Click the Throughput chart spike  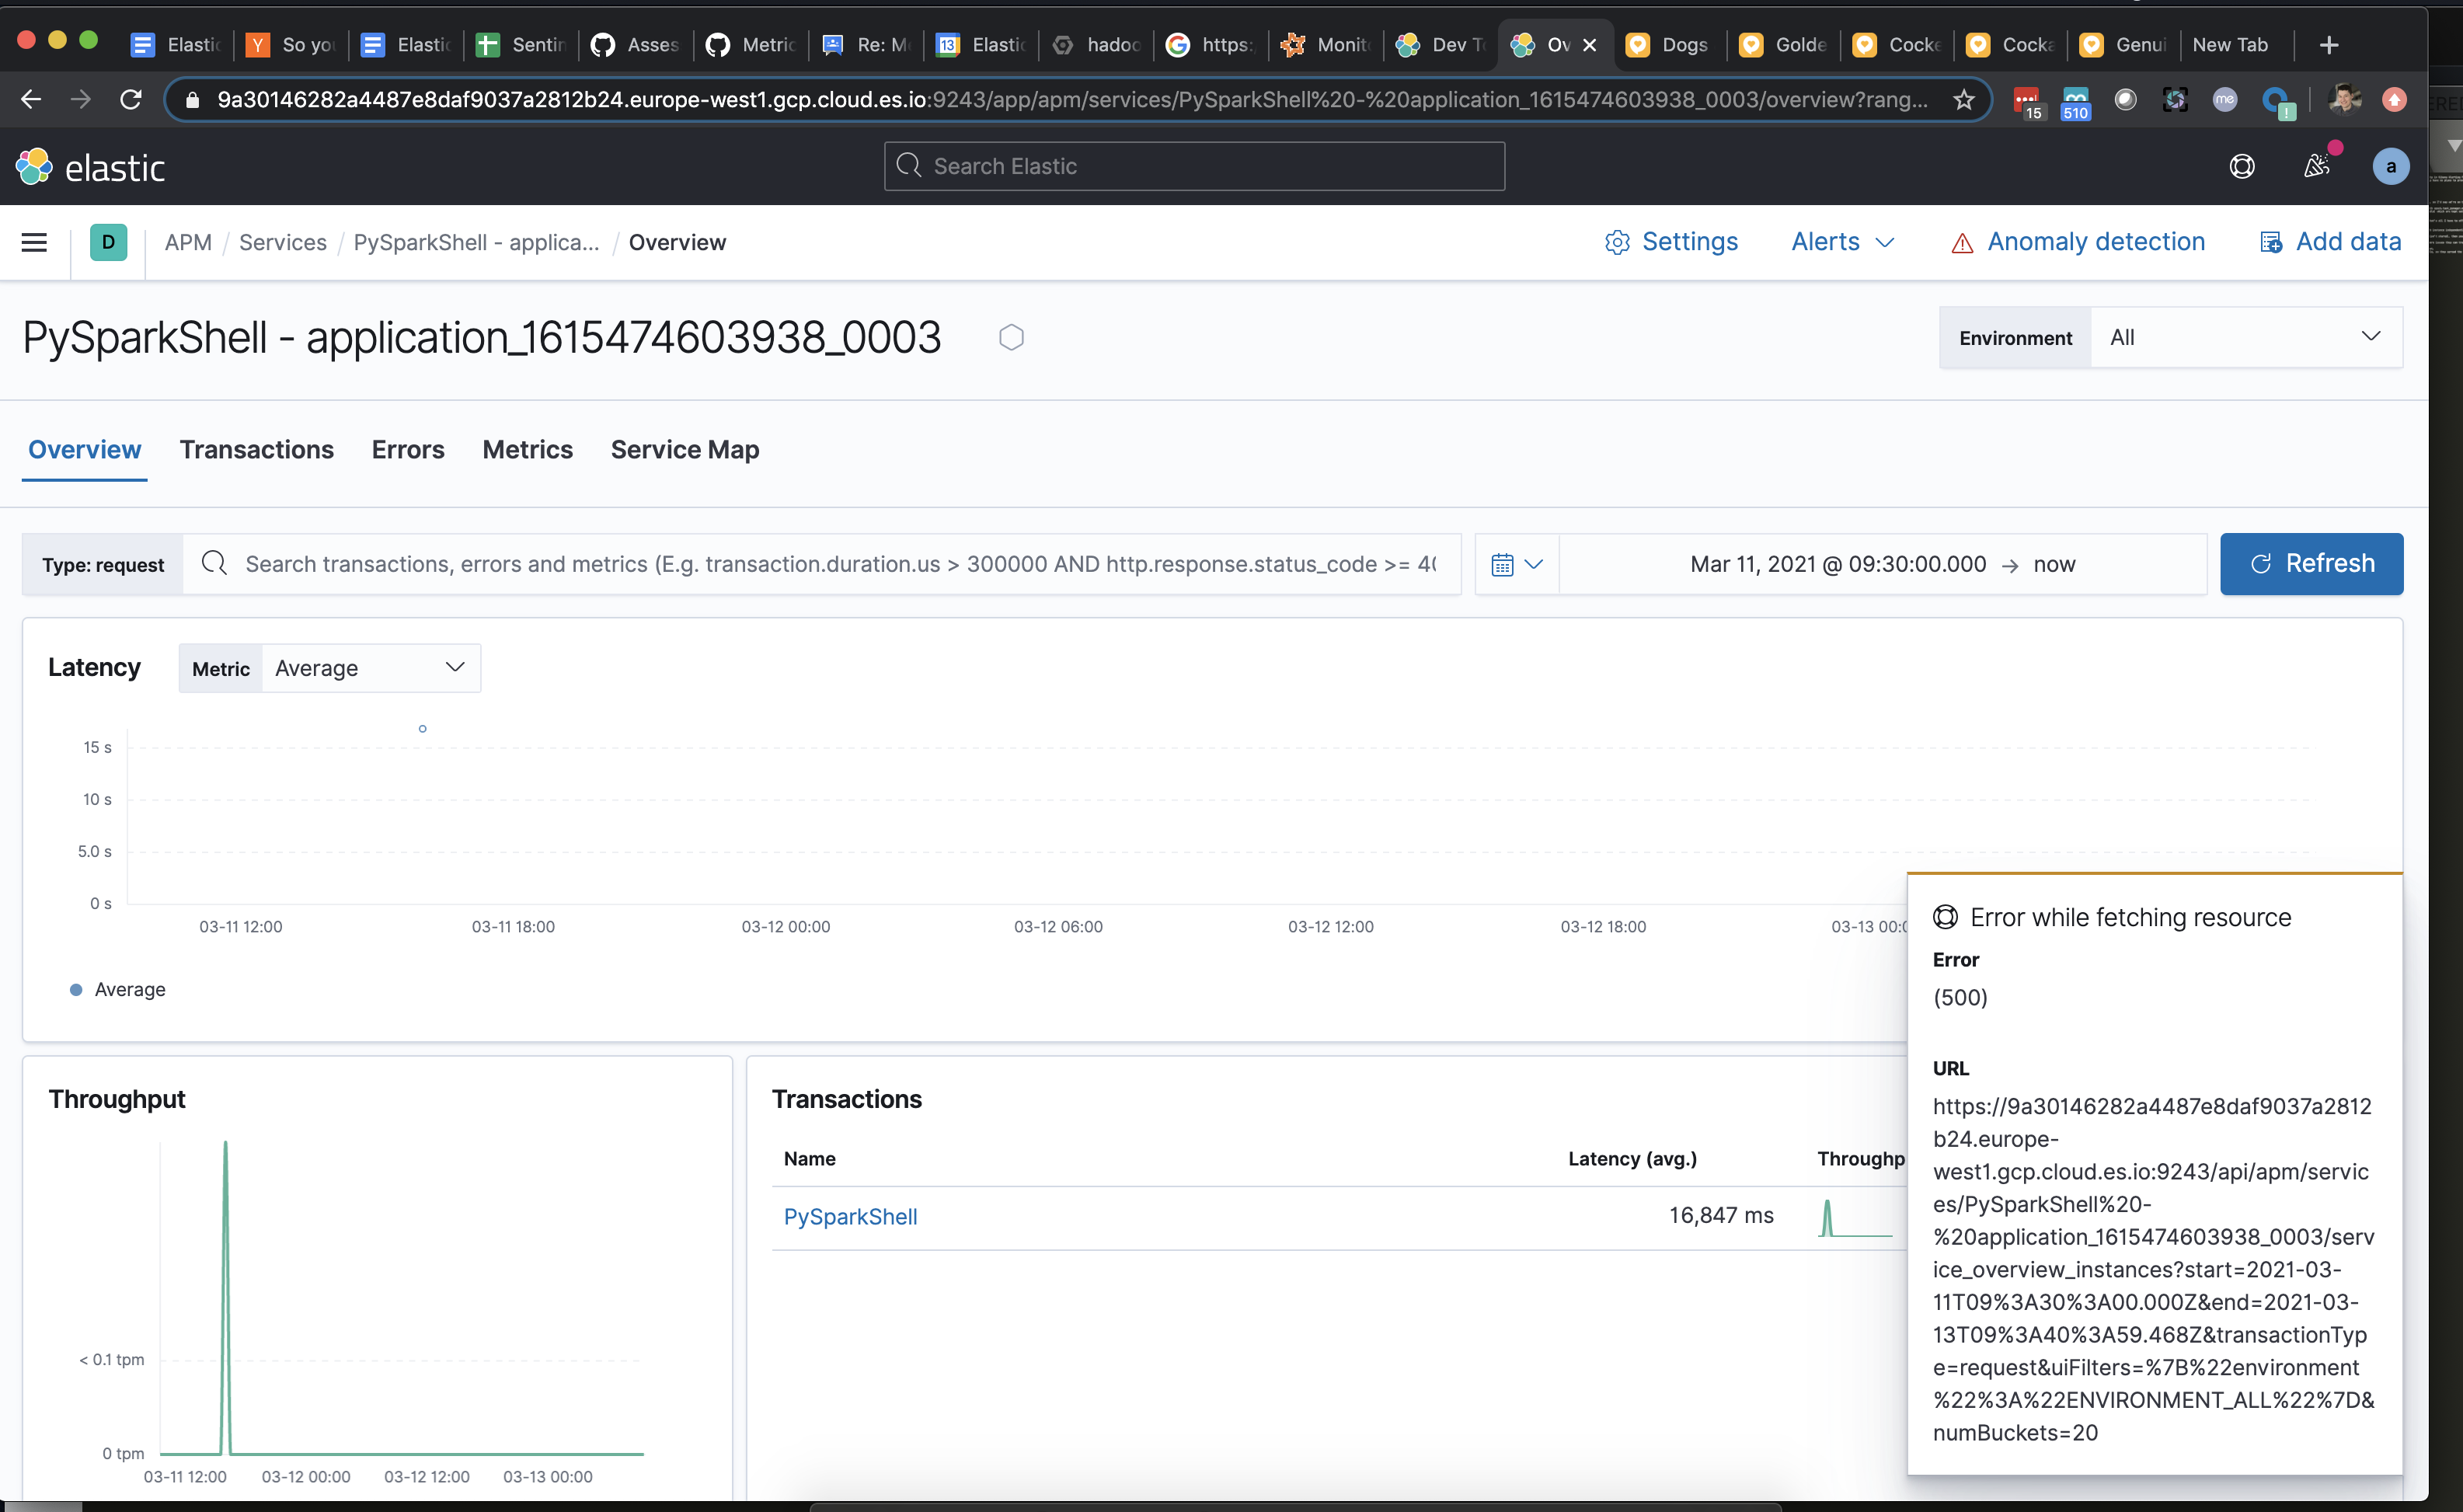225,1297
